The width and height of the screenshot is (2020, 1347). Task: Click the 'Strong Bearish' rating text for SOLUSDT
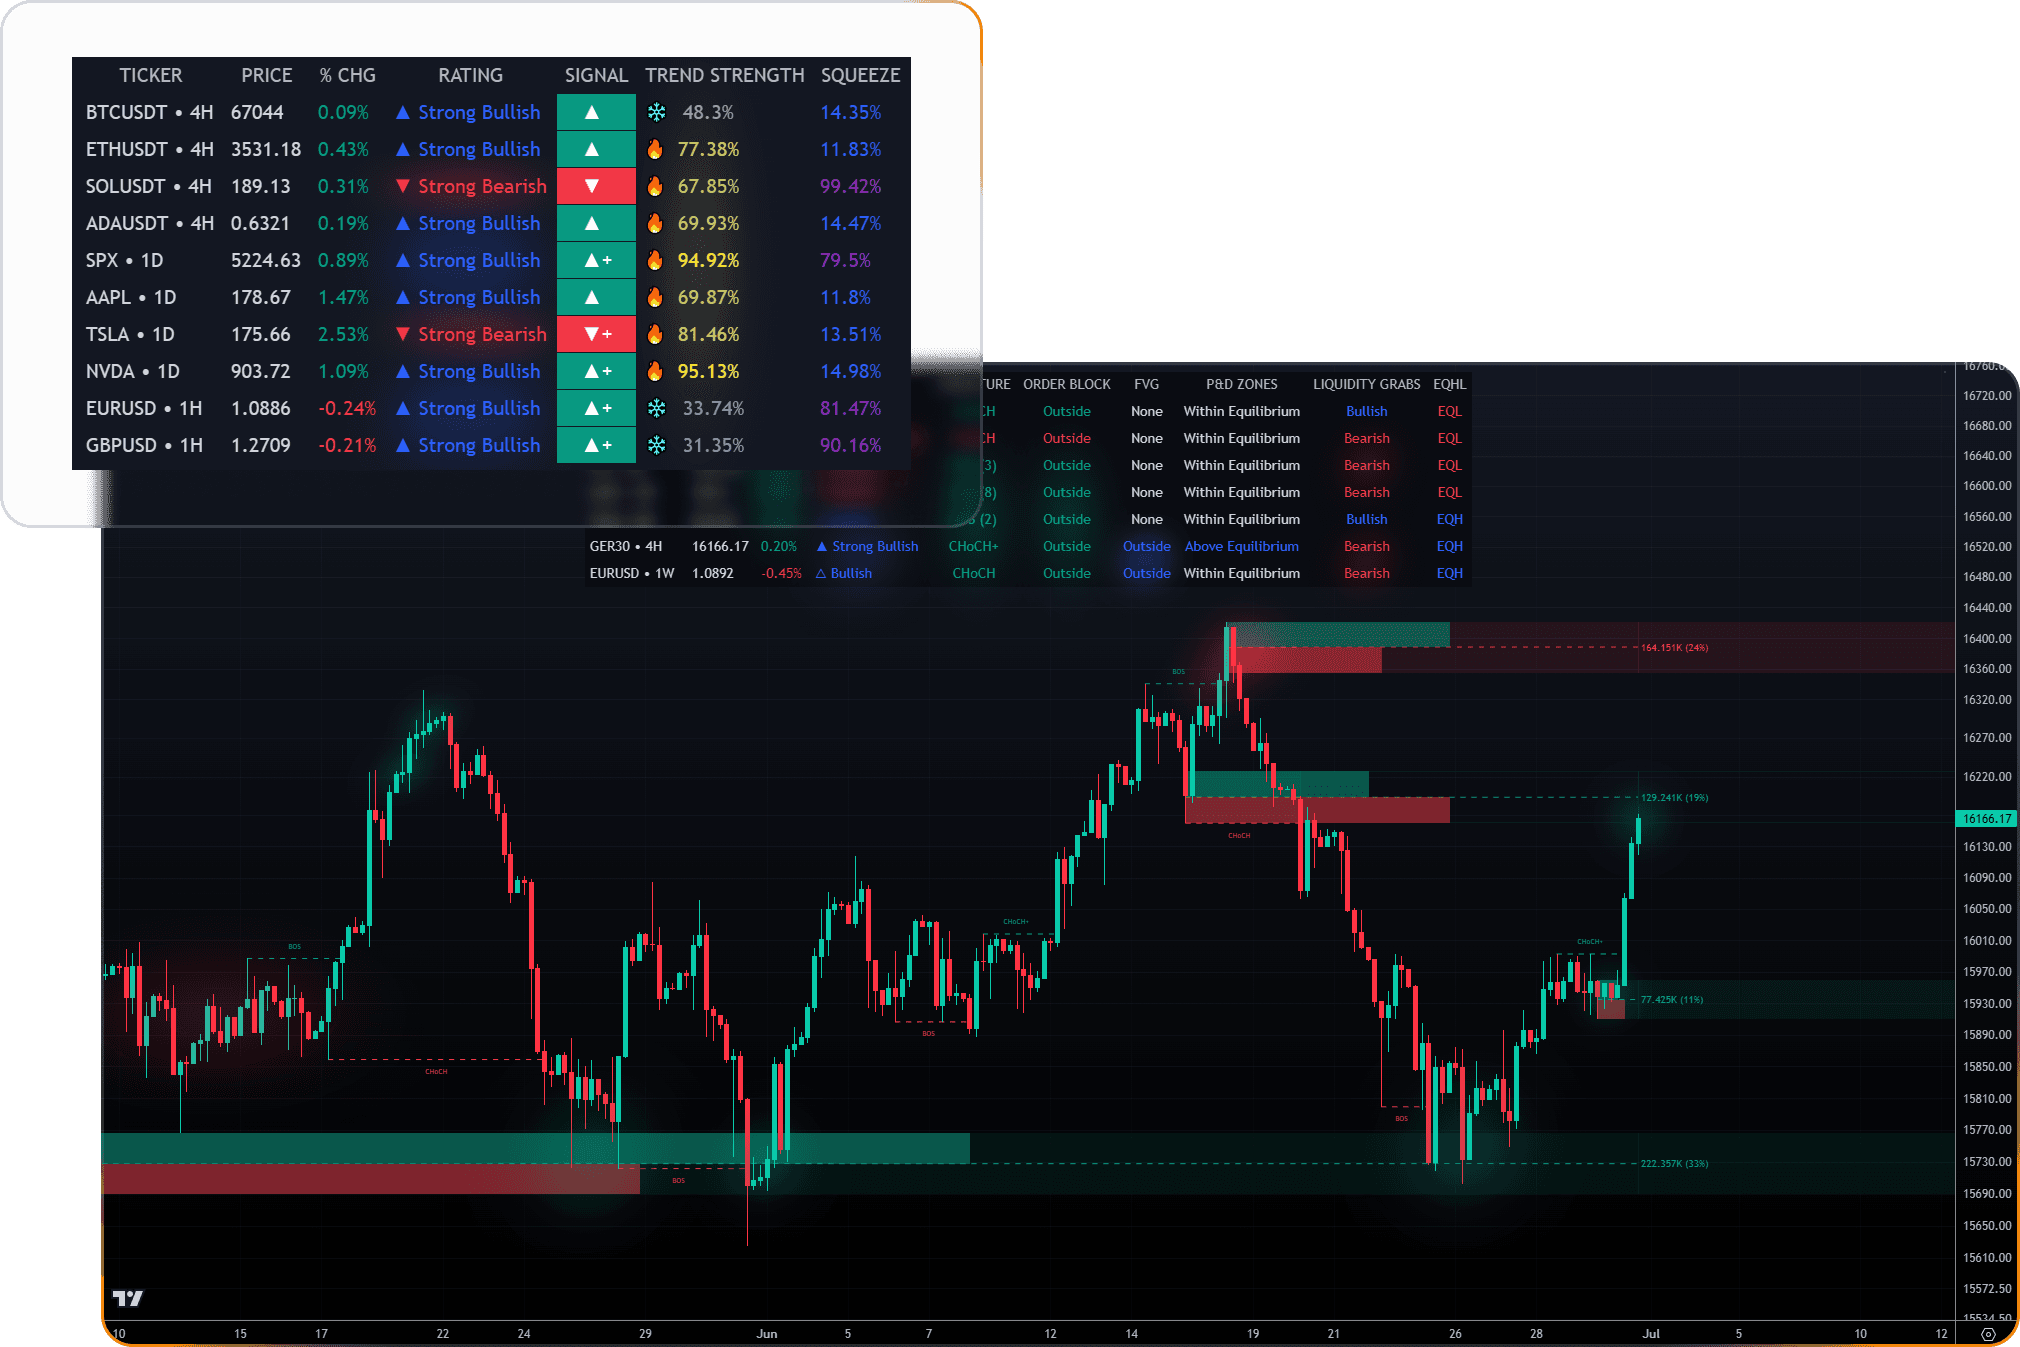482,186
